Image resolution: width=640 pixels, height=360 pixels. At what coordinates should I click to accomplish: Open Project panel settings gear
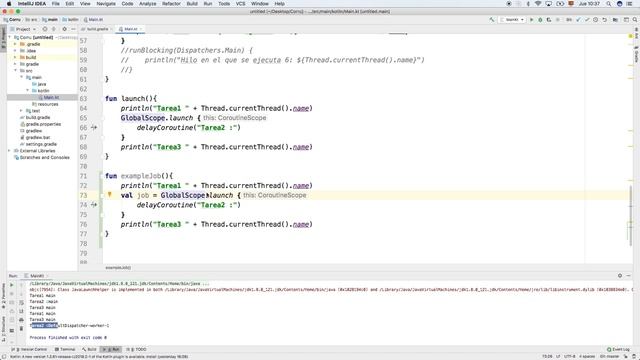pyautogui.click(x=64, y=29)
